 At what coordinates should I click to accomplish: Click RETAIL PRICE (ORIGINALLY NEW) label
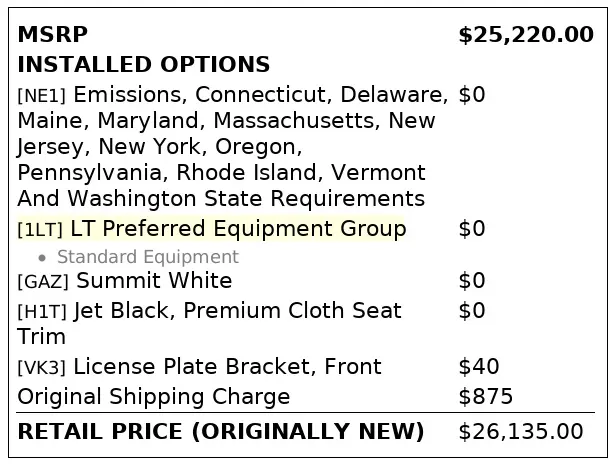click(221, 432)
